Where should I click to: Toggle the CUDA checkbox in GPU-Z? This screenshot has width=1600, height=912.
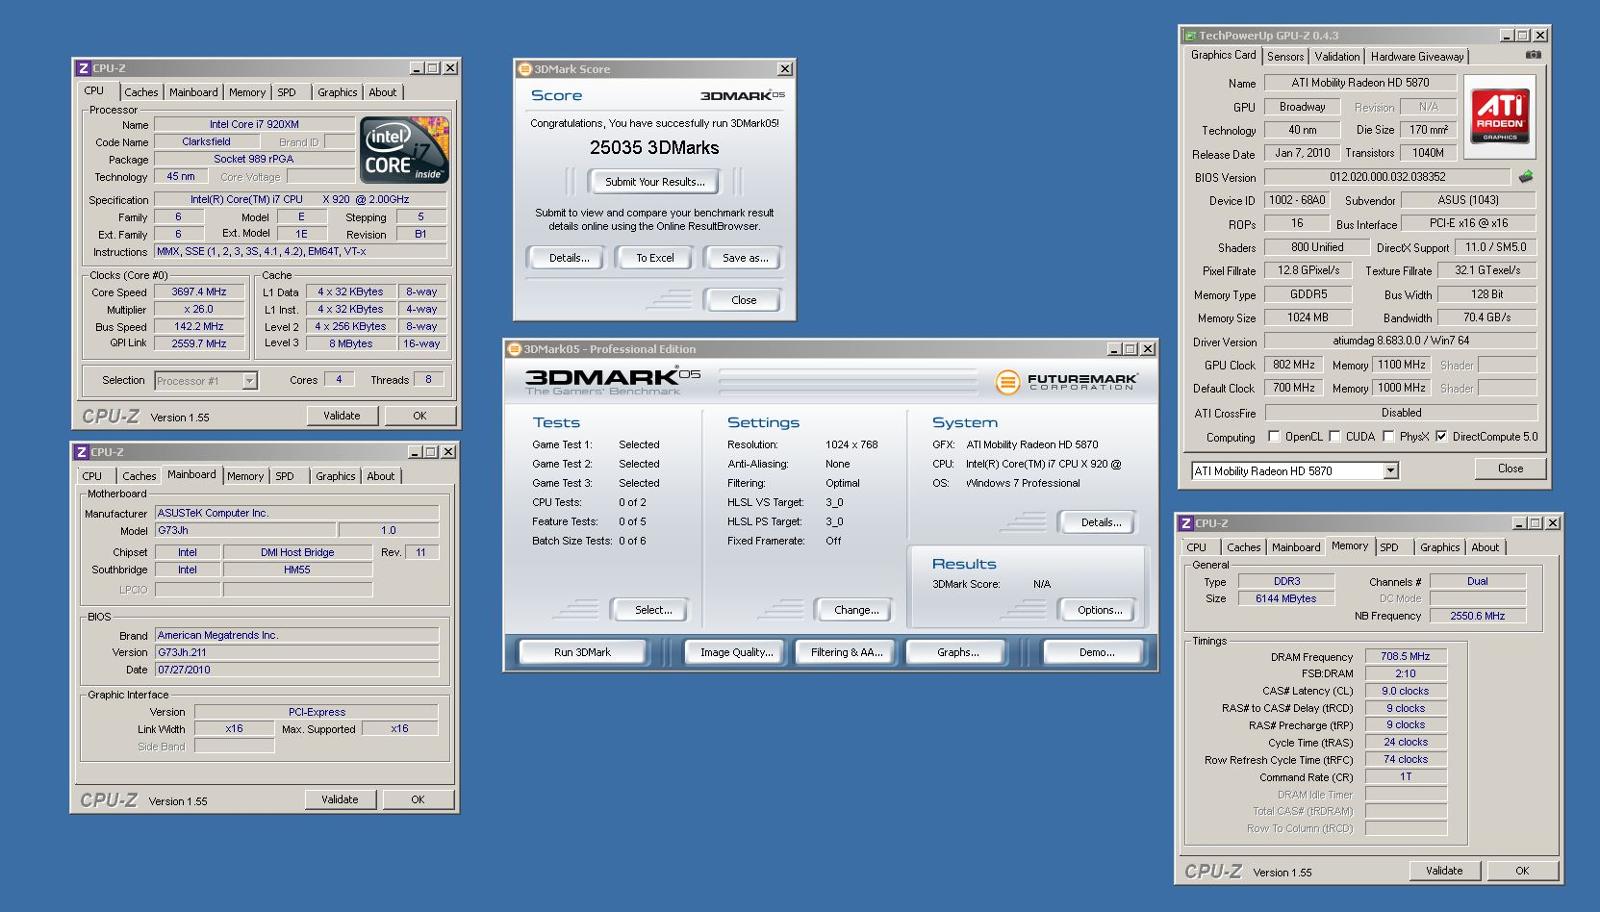[1334, 436]
